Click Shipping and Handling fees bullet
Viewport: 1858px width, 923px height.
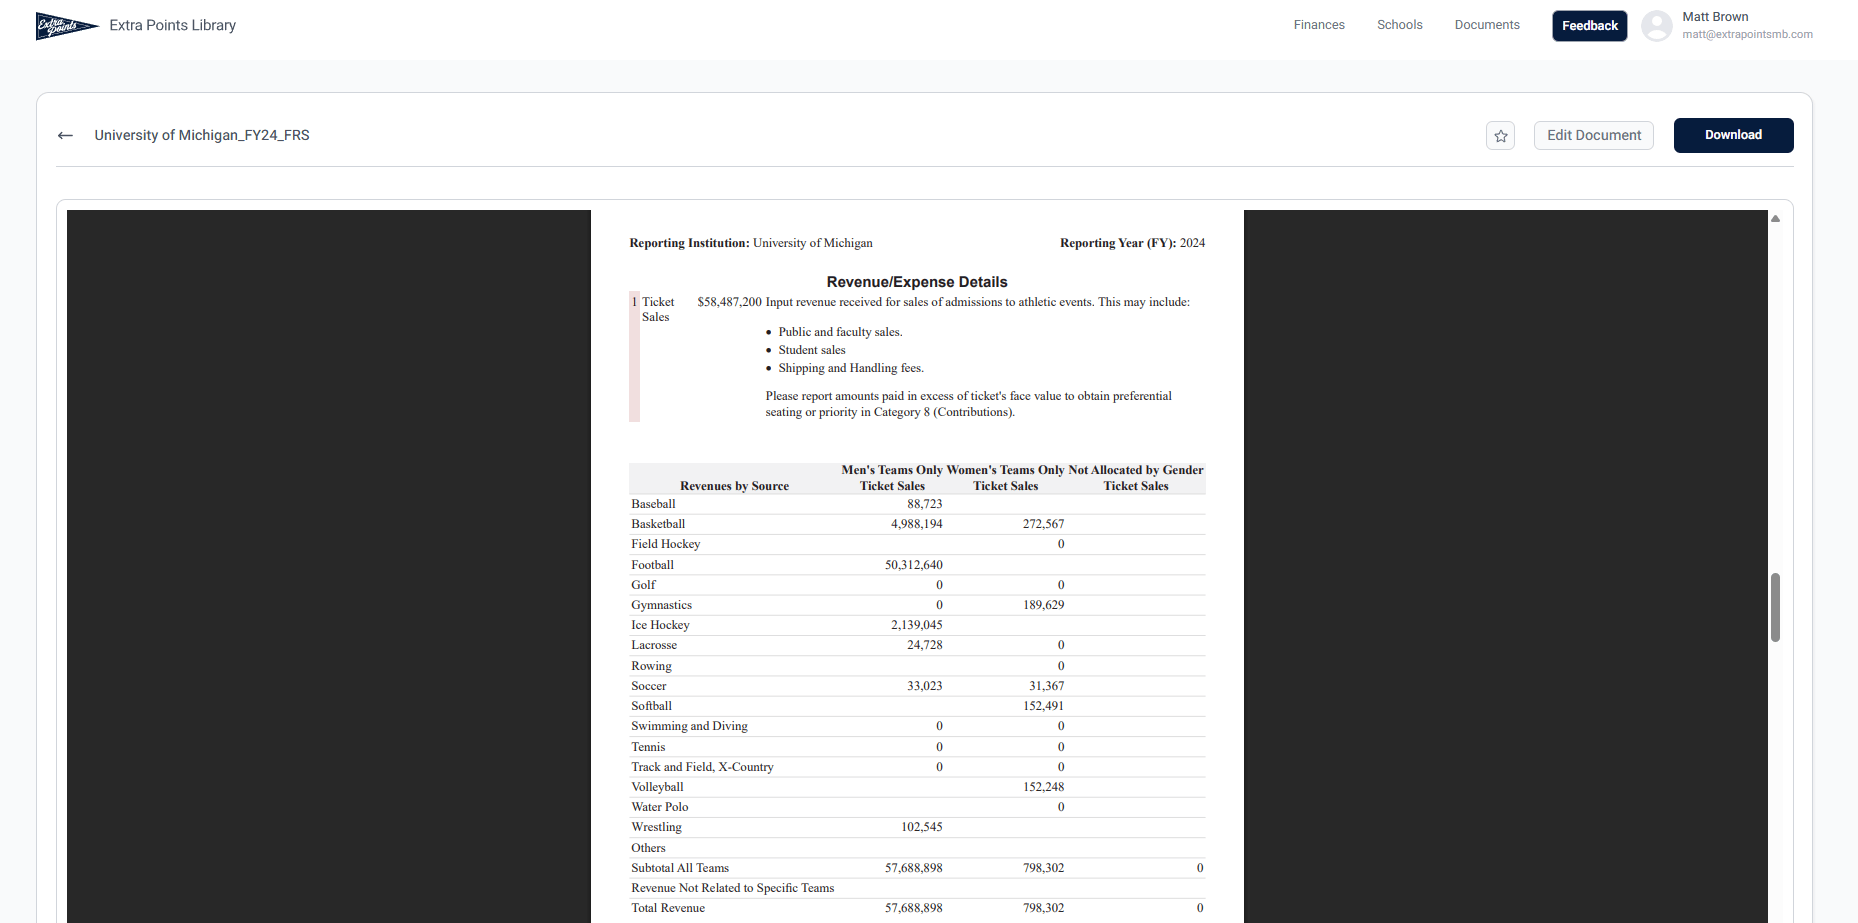[851, 368]
